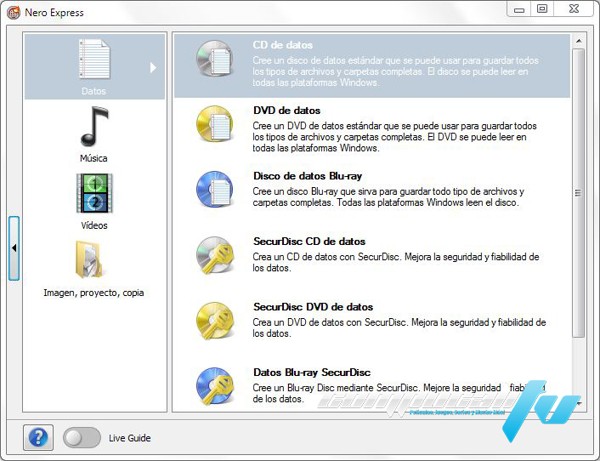Click the SecurDisc CD de datos description text

pos(396,262)
